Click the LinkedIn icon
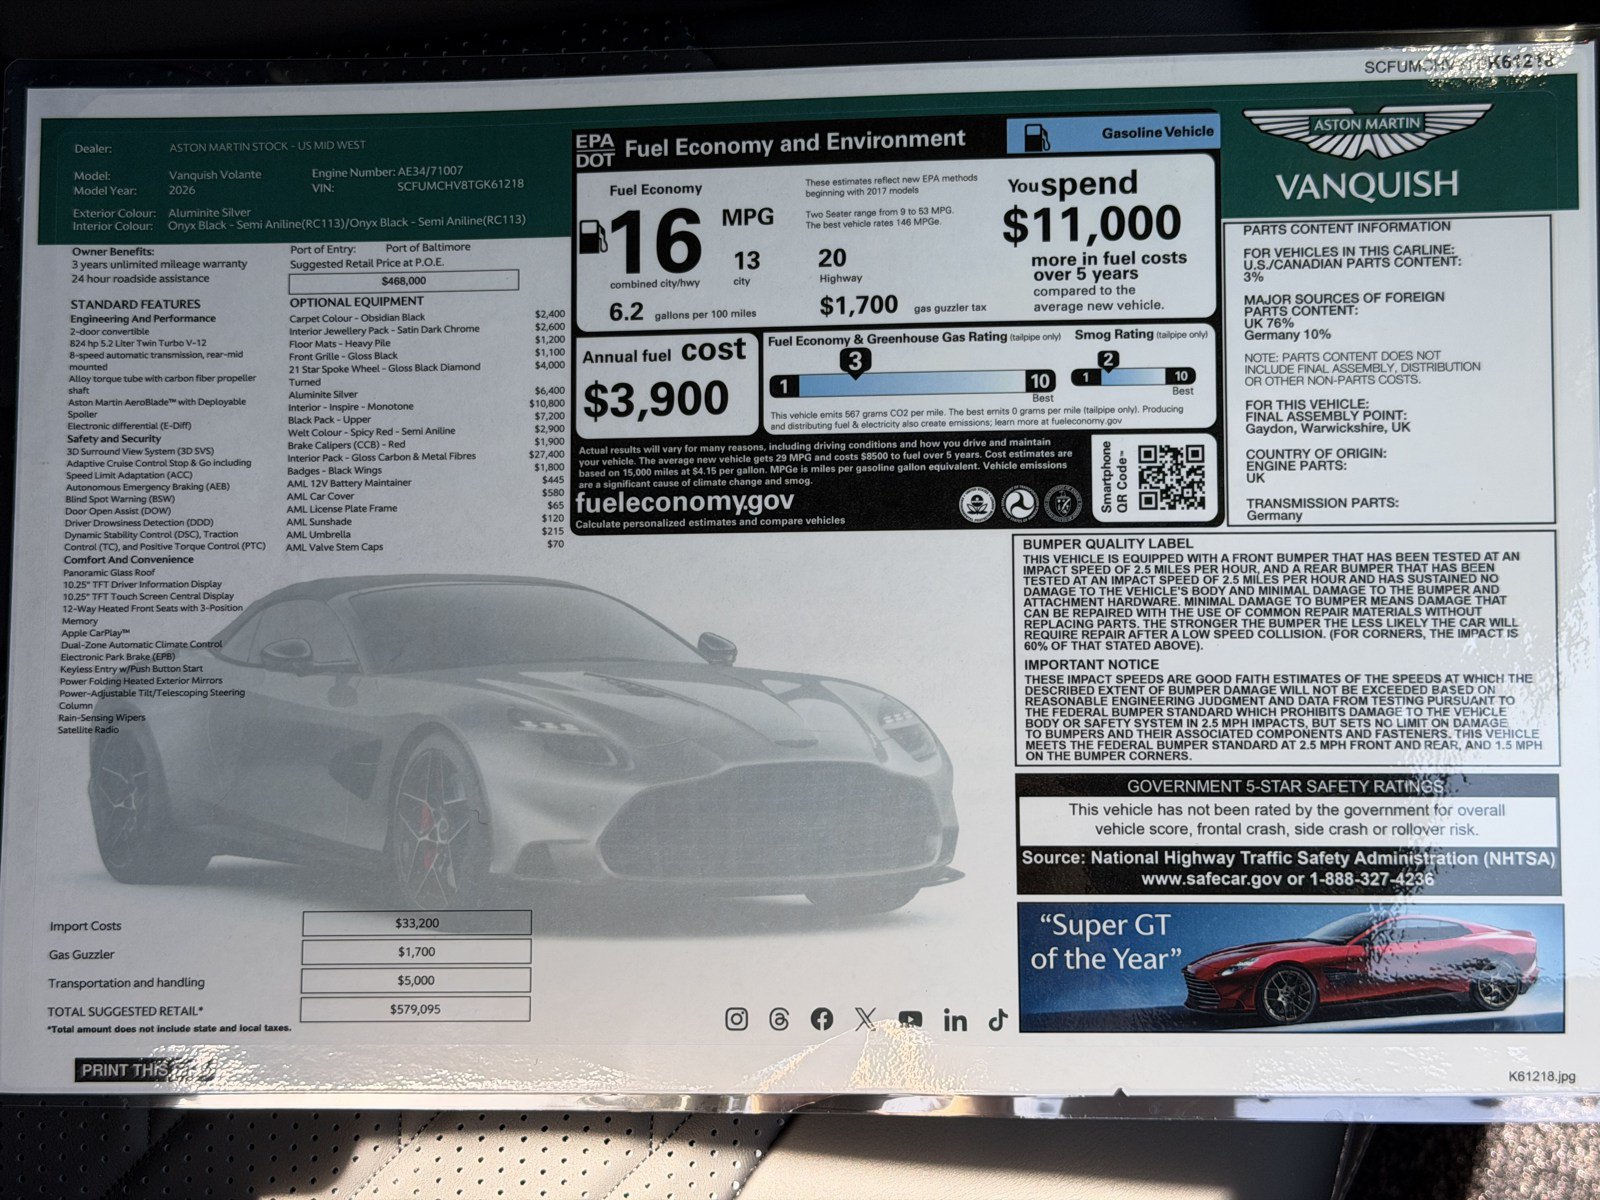Image resolution: width=1600 pixels, height=1200 pixels. [955, 1020]
